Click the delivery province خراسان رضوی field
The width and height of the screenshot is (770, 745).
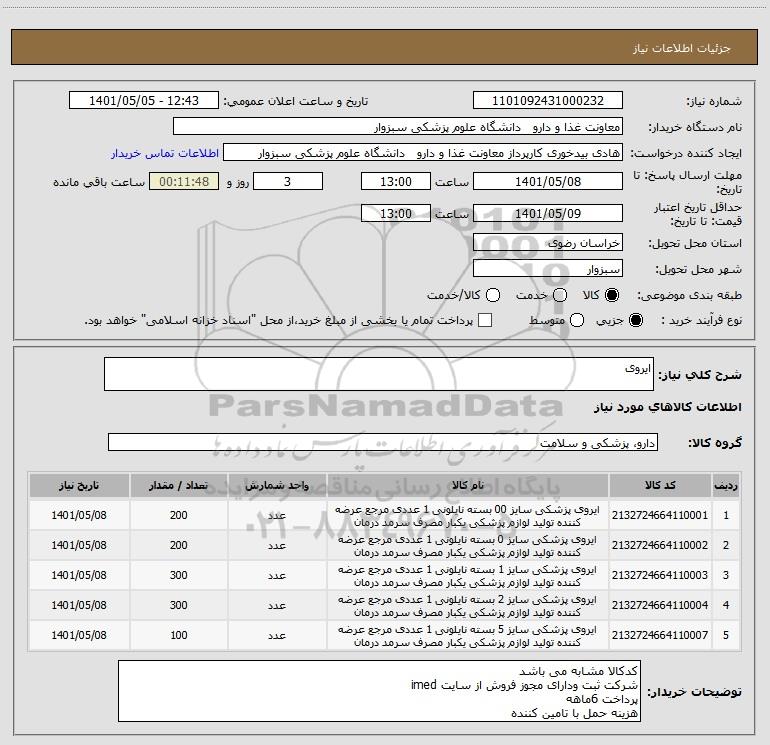[548, 242]
